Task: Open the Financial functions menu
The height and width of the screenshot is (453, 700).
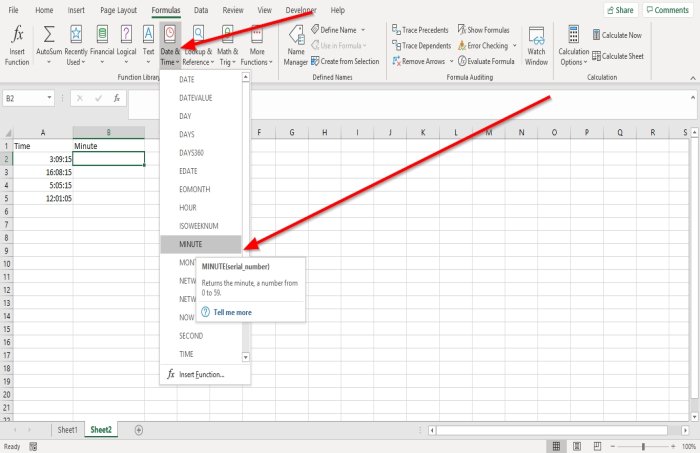Action: pos(102,45)
